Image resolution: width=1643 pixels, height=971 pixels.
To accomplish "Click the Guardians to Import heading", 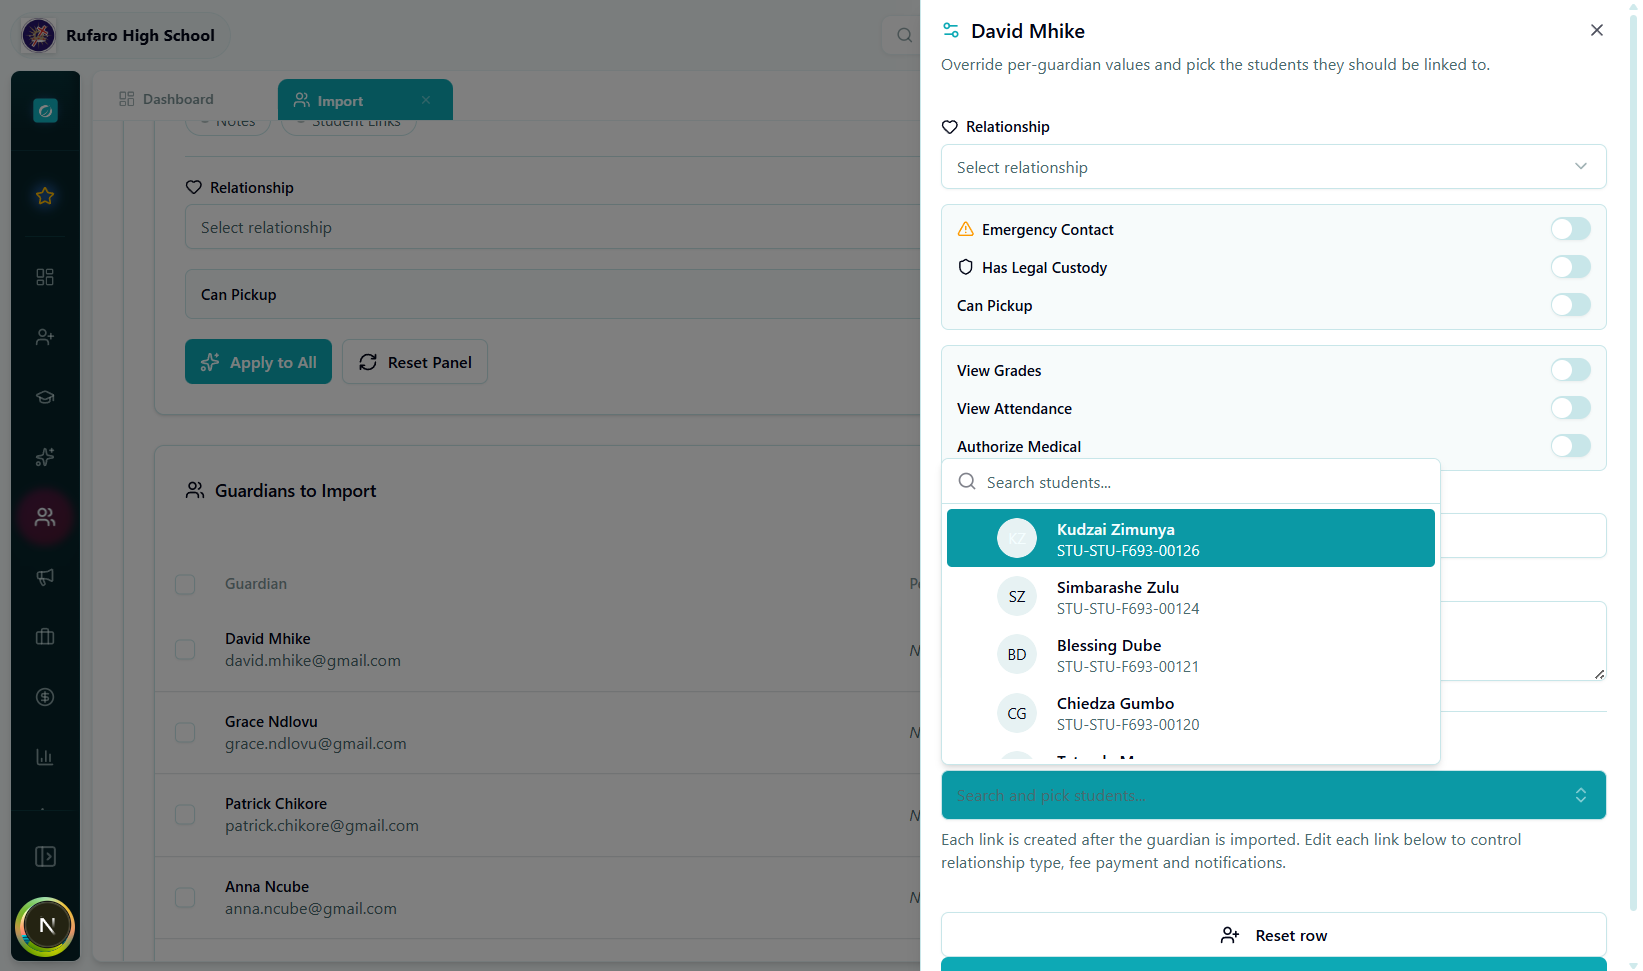I will tap(295, 491).
